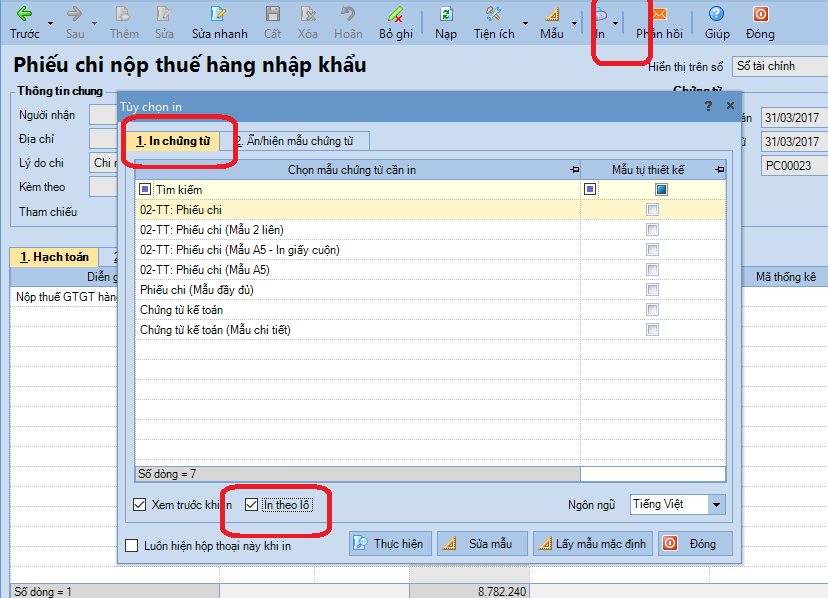Toggle checkbox for Mẫu A5 - In giấy cuộn
This screenshot has height=598, width=828.
coord(653,250)
